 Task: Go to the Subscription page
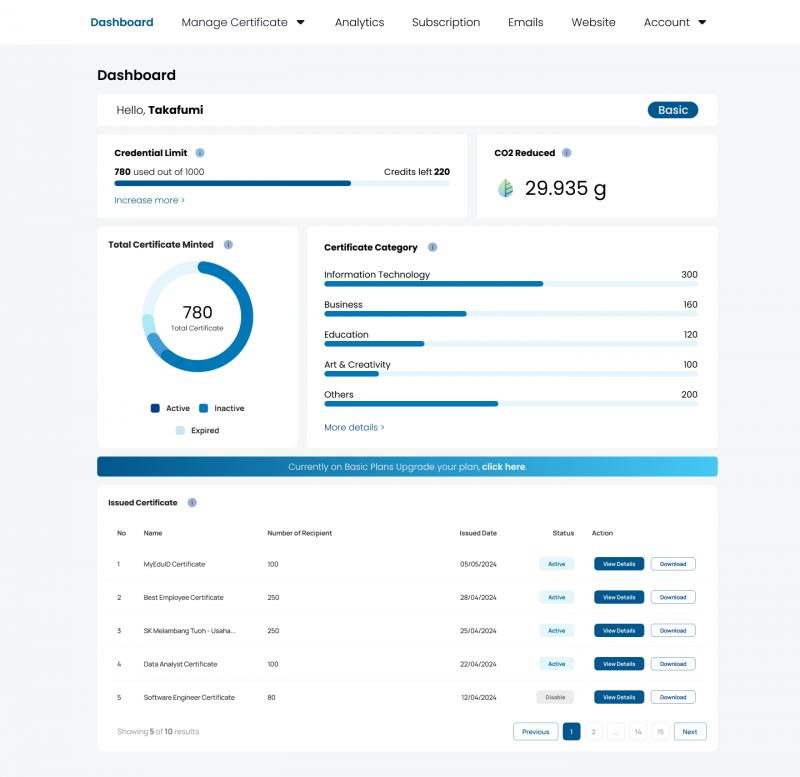pyautogui.click(x=446, y=22)
